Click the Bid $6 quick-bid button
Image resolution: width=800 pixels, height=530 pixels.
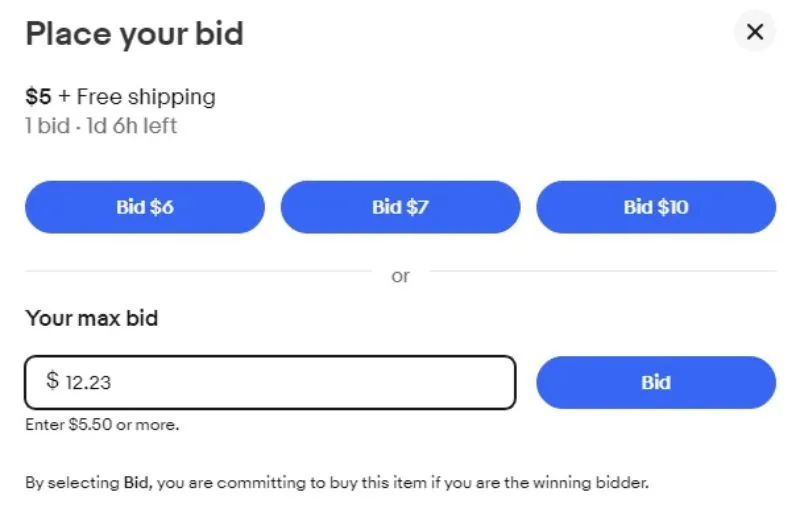tap(144, 207)
